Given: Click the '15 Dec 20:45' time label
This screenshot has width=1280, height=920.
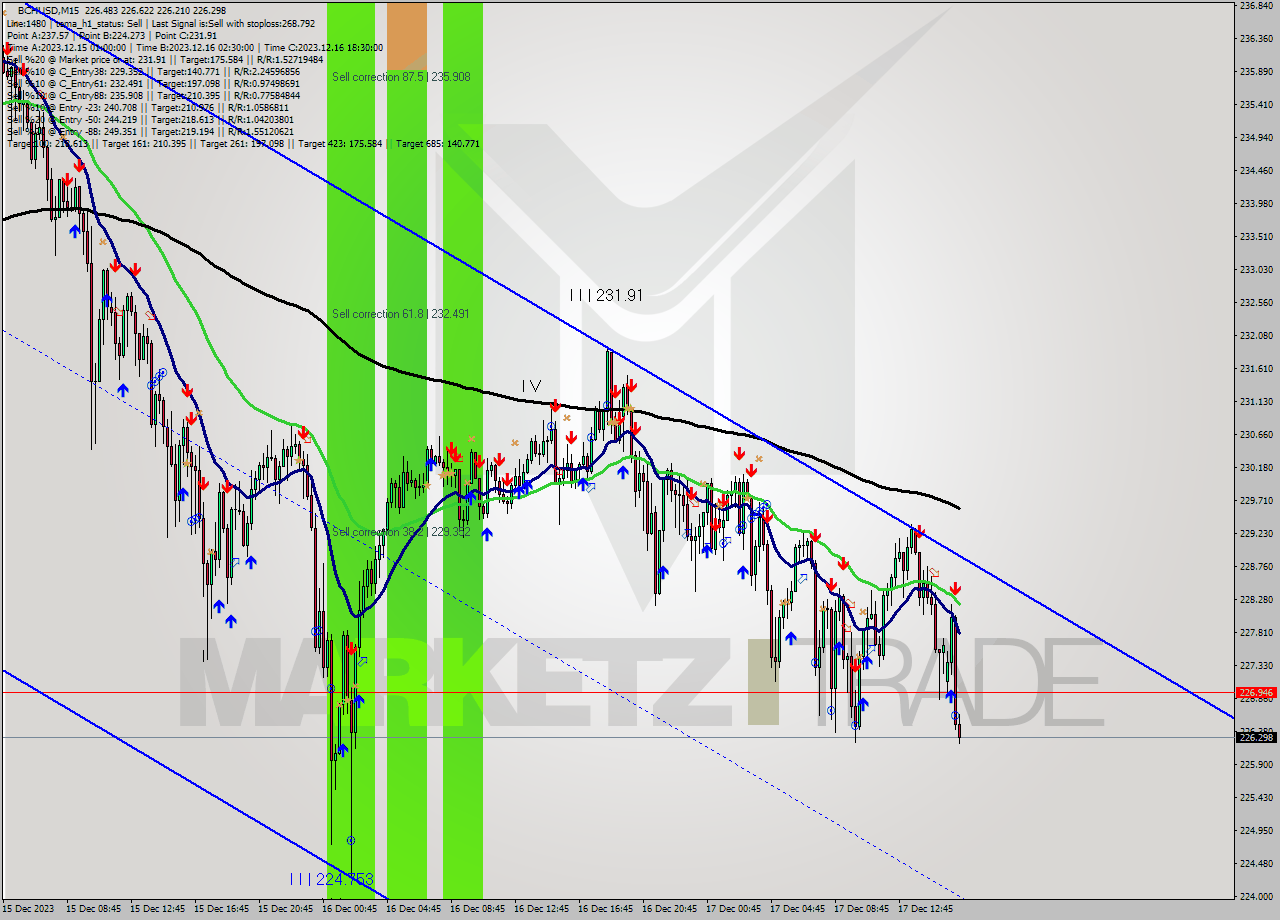Looking at the screenshot, I should tap(286, 909).
